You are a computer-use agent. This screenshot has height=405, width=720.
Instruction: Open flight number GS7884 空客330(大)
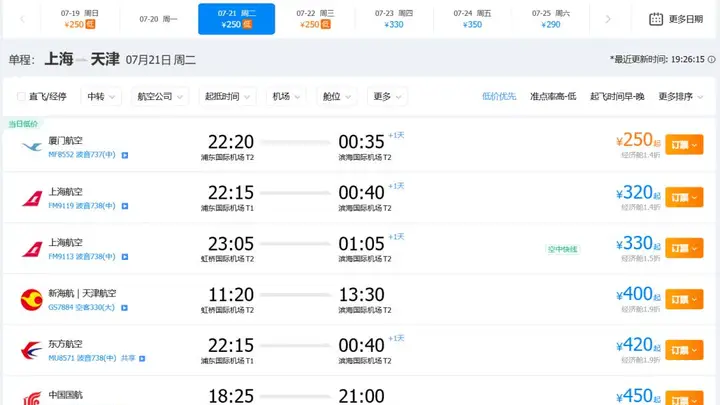[x=81, y=307]
